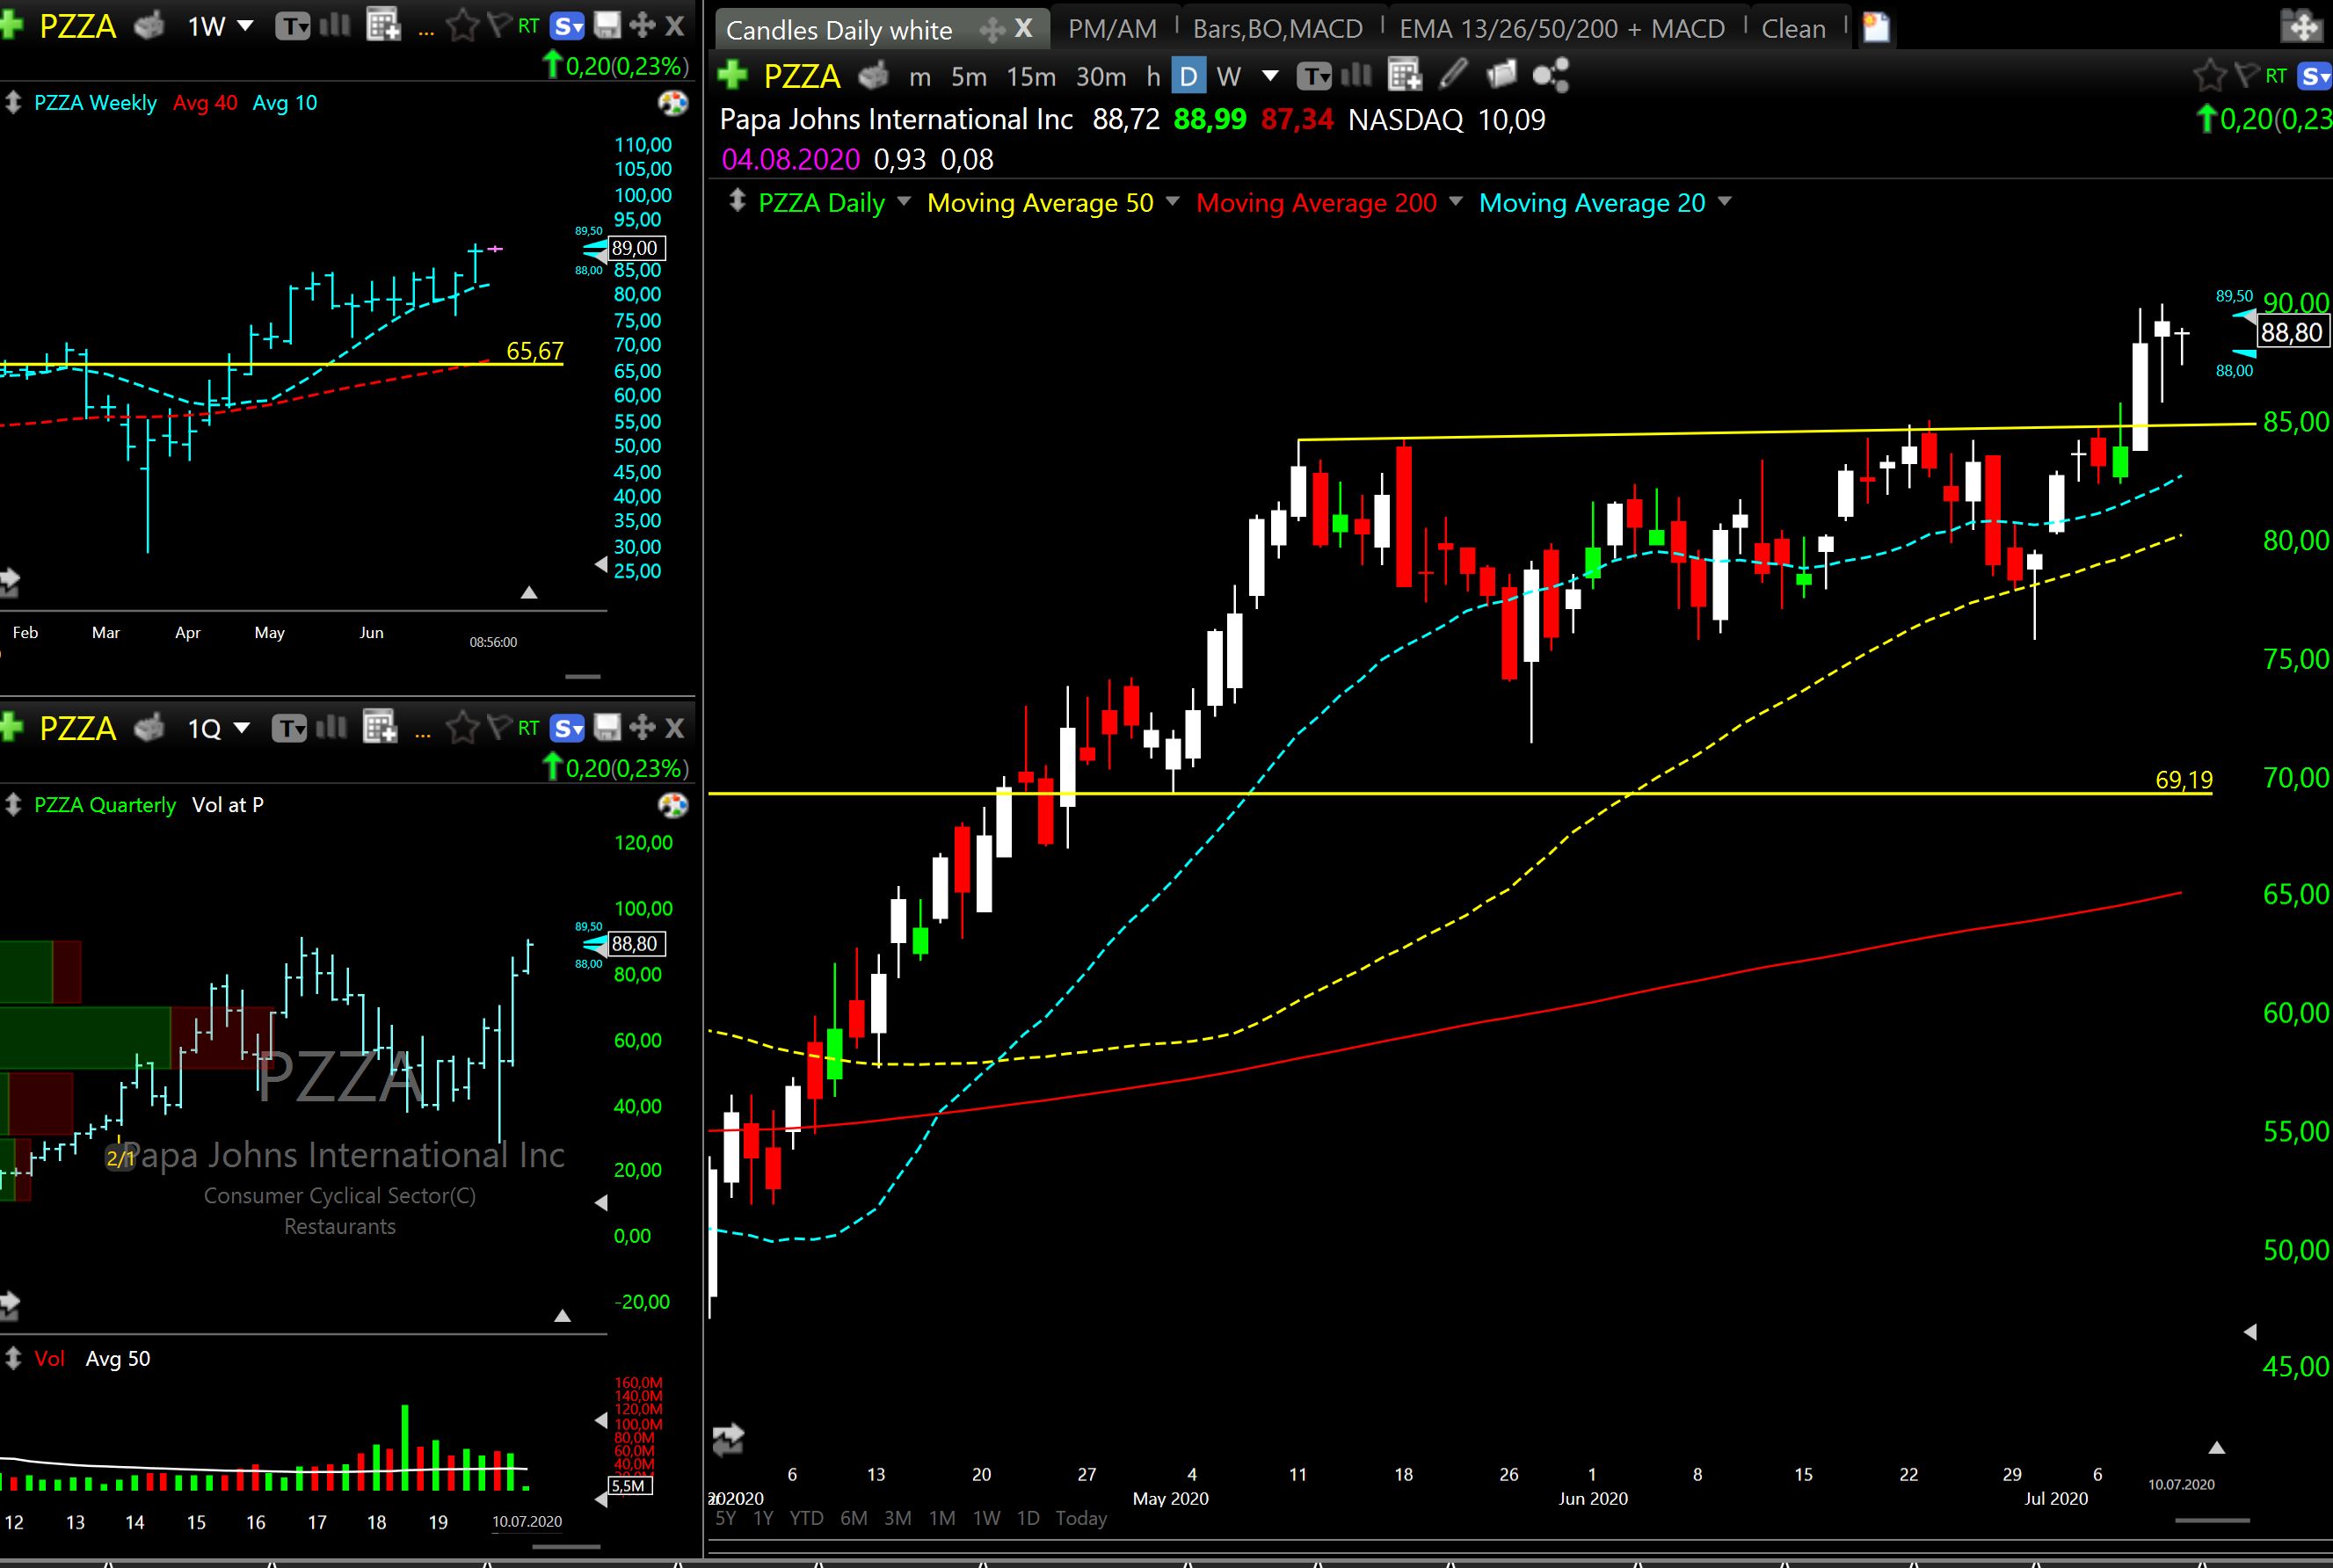Viewport: 2333px width, 1568px height.
Task: Open the calendar table icon on weekly chart
Action: click(x=383, y=26)
